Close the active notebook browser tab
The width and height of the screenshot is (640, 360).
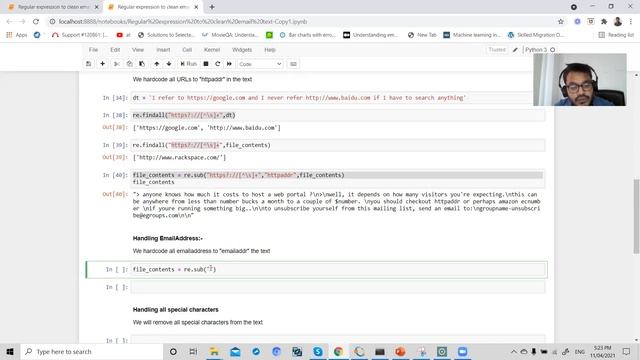click(196, 7)
